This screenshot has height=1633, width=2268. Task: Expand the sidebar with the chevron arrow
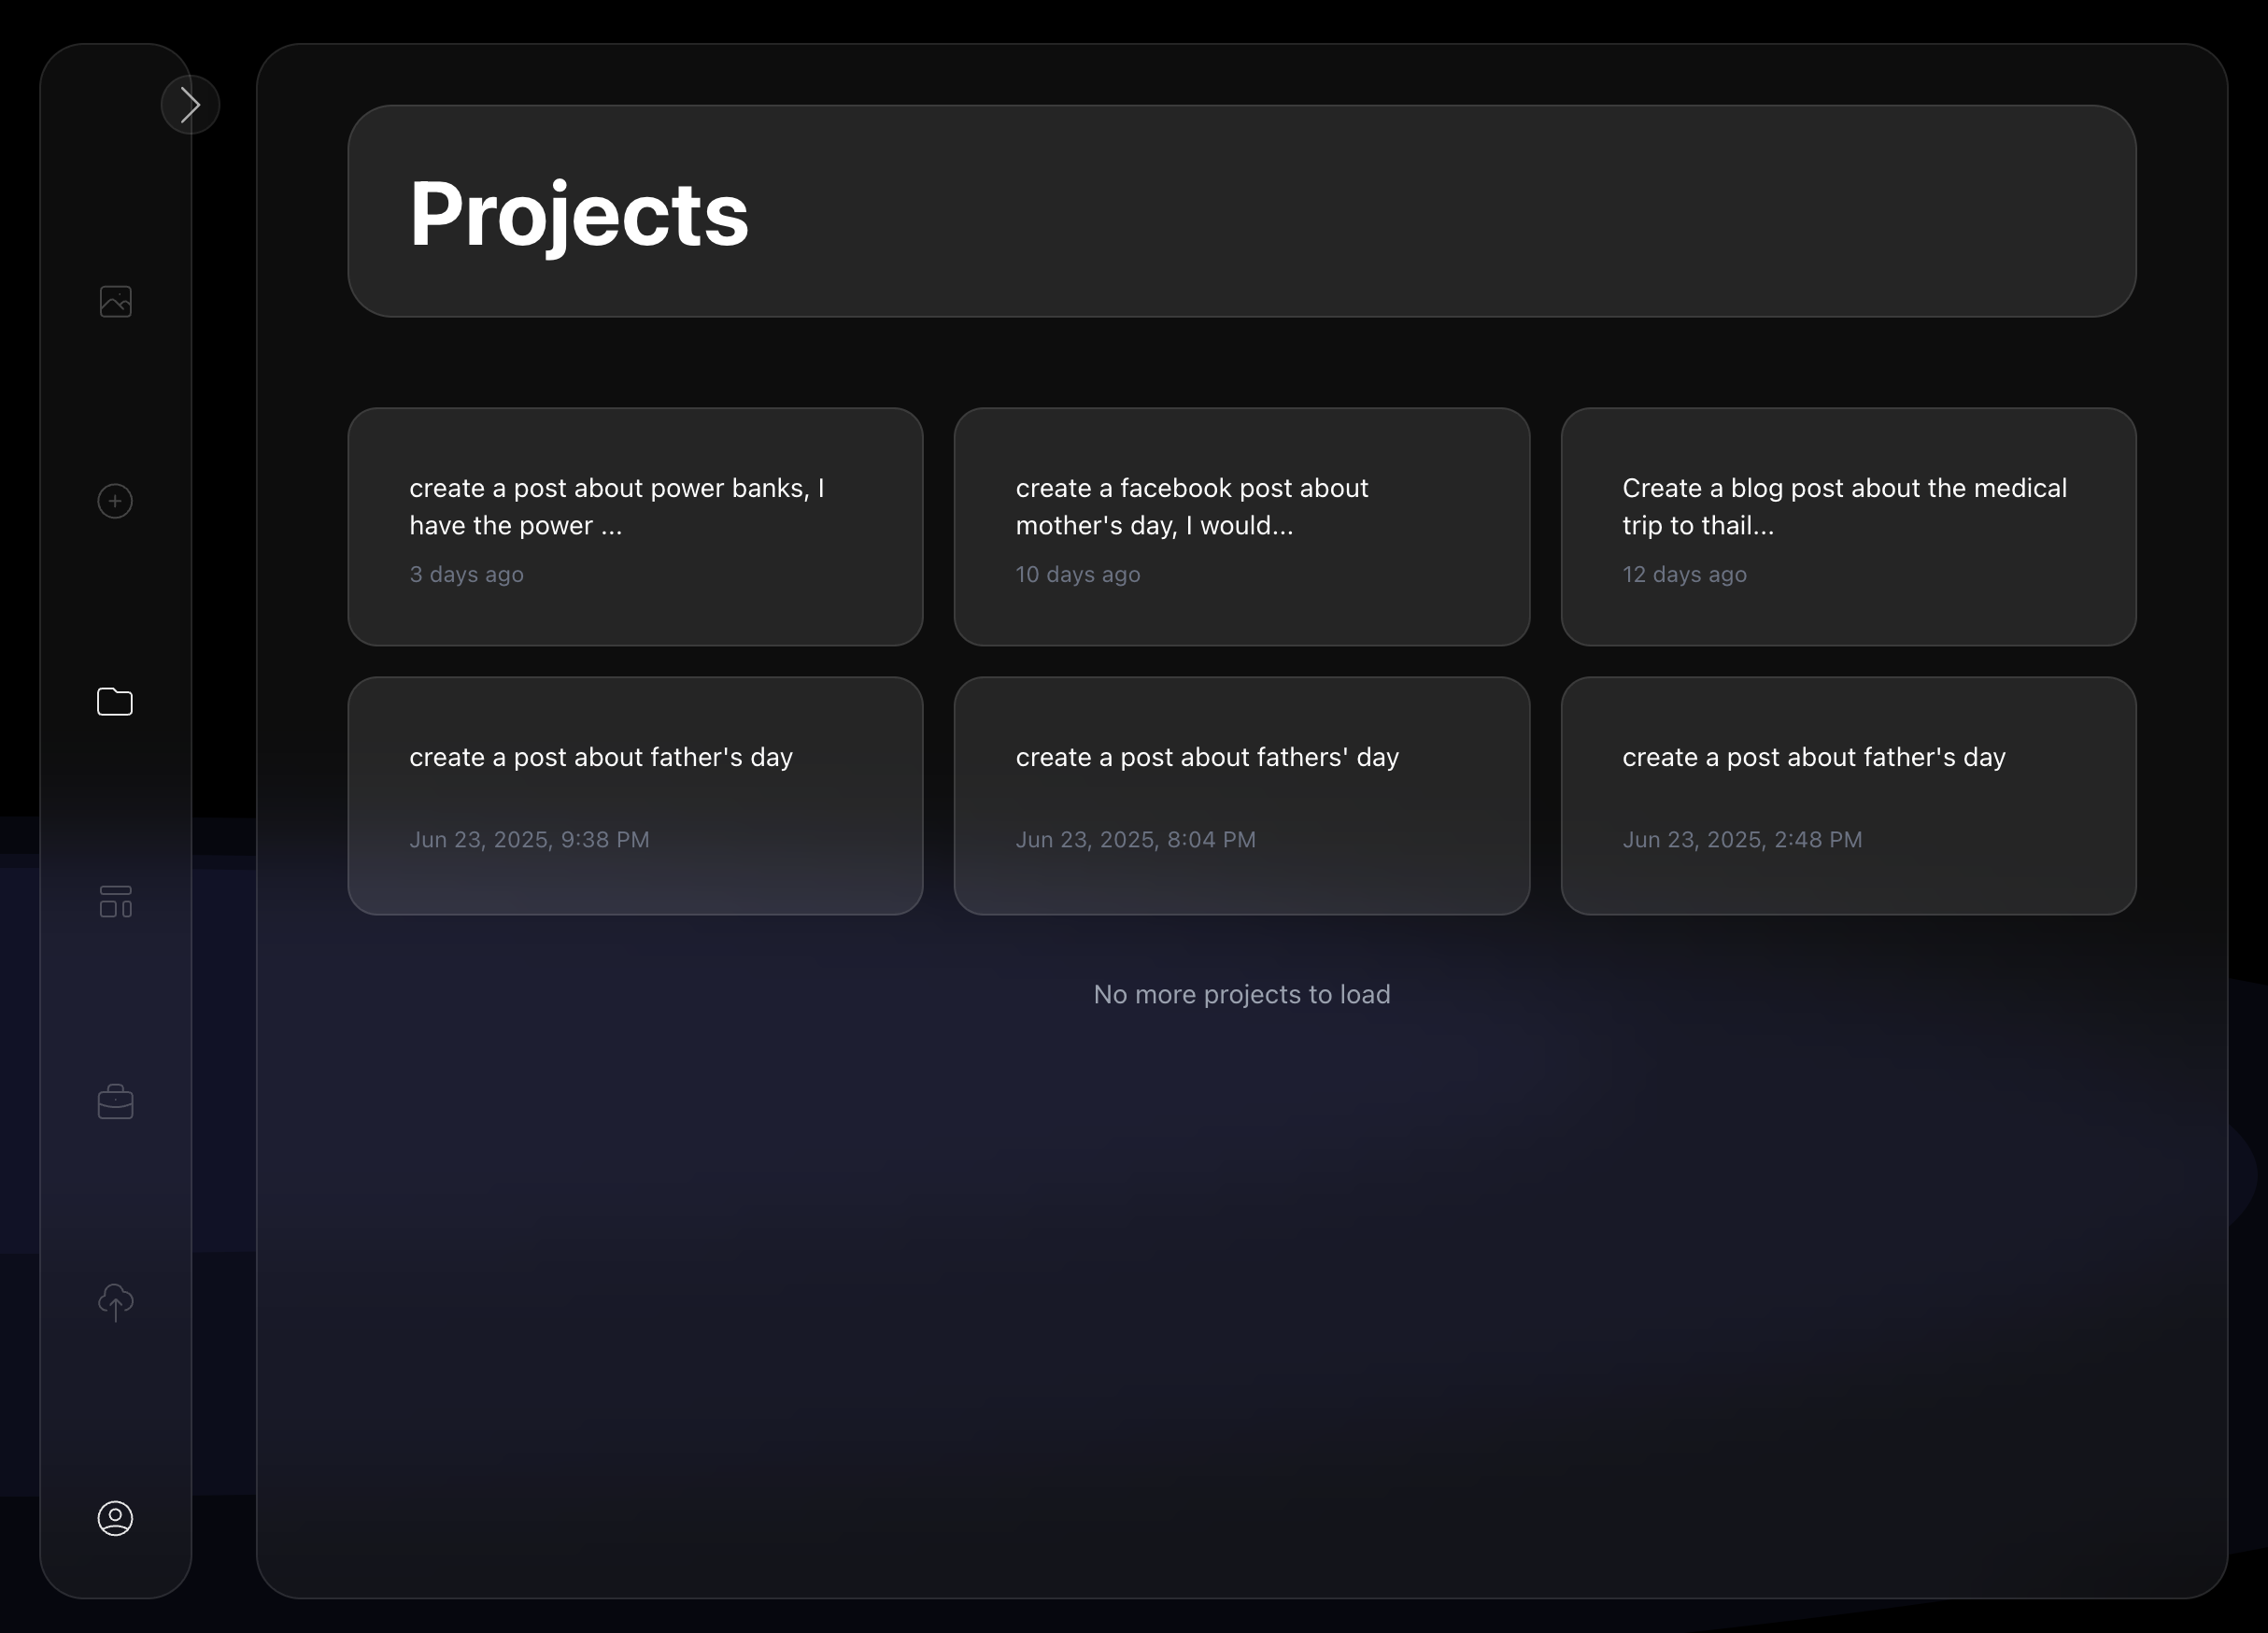190,103
